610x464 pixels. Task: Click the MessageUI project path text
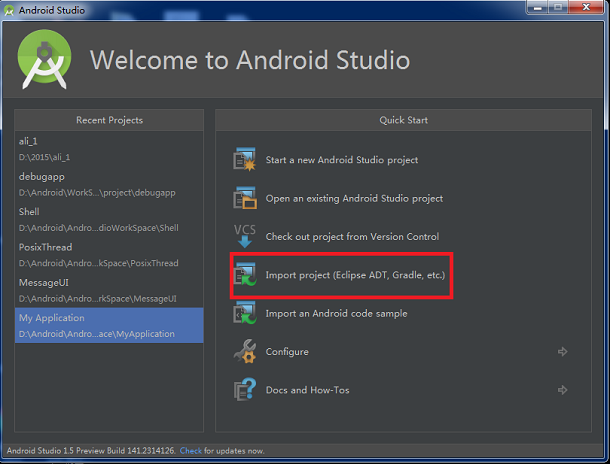click(x=98, y=299)
